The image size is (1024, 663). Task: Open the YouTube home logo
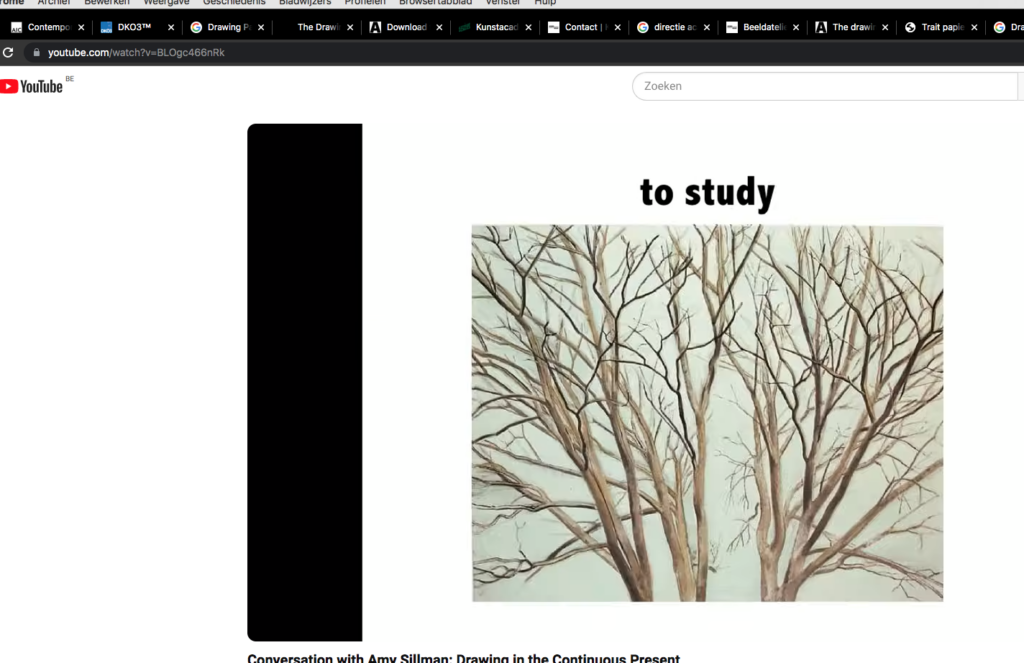pos(31,86)
